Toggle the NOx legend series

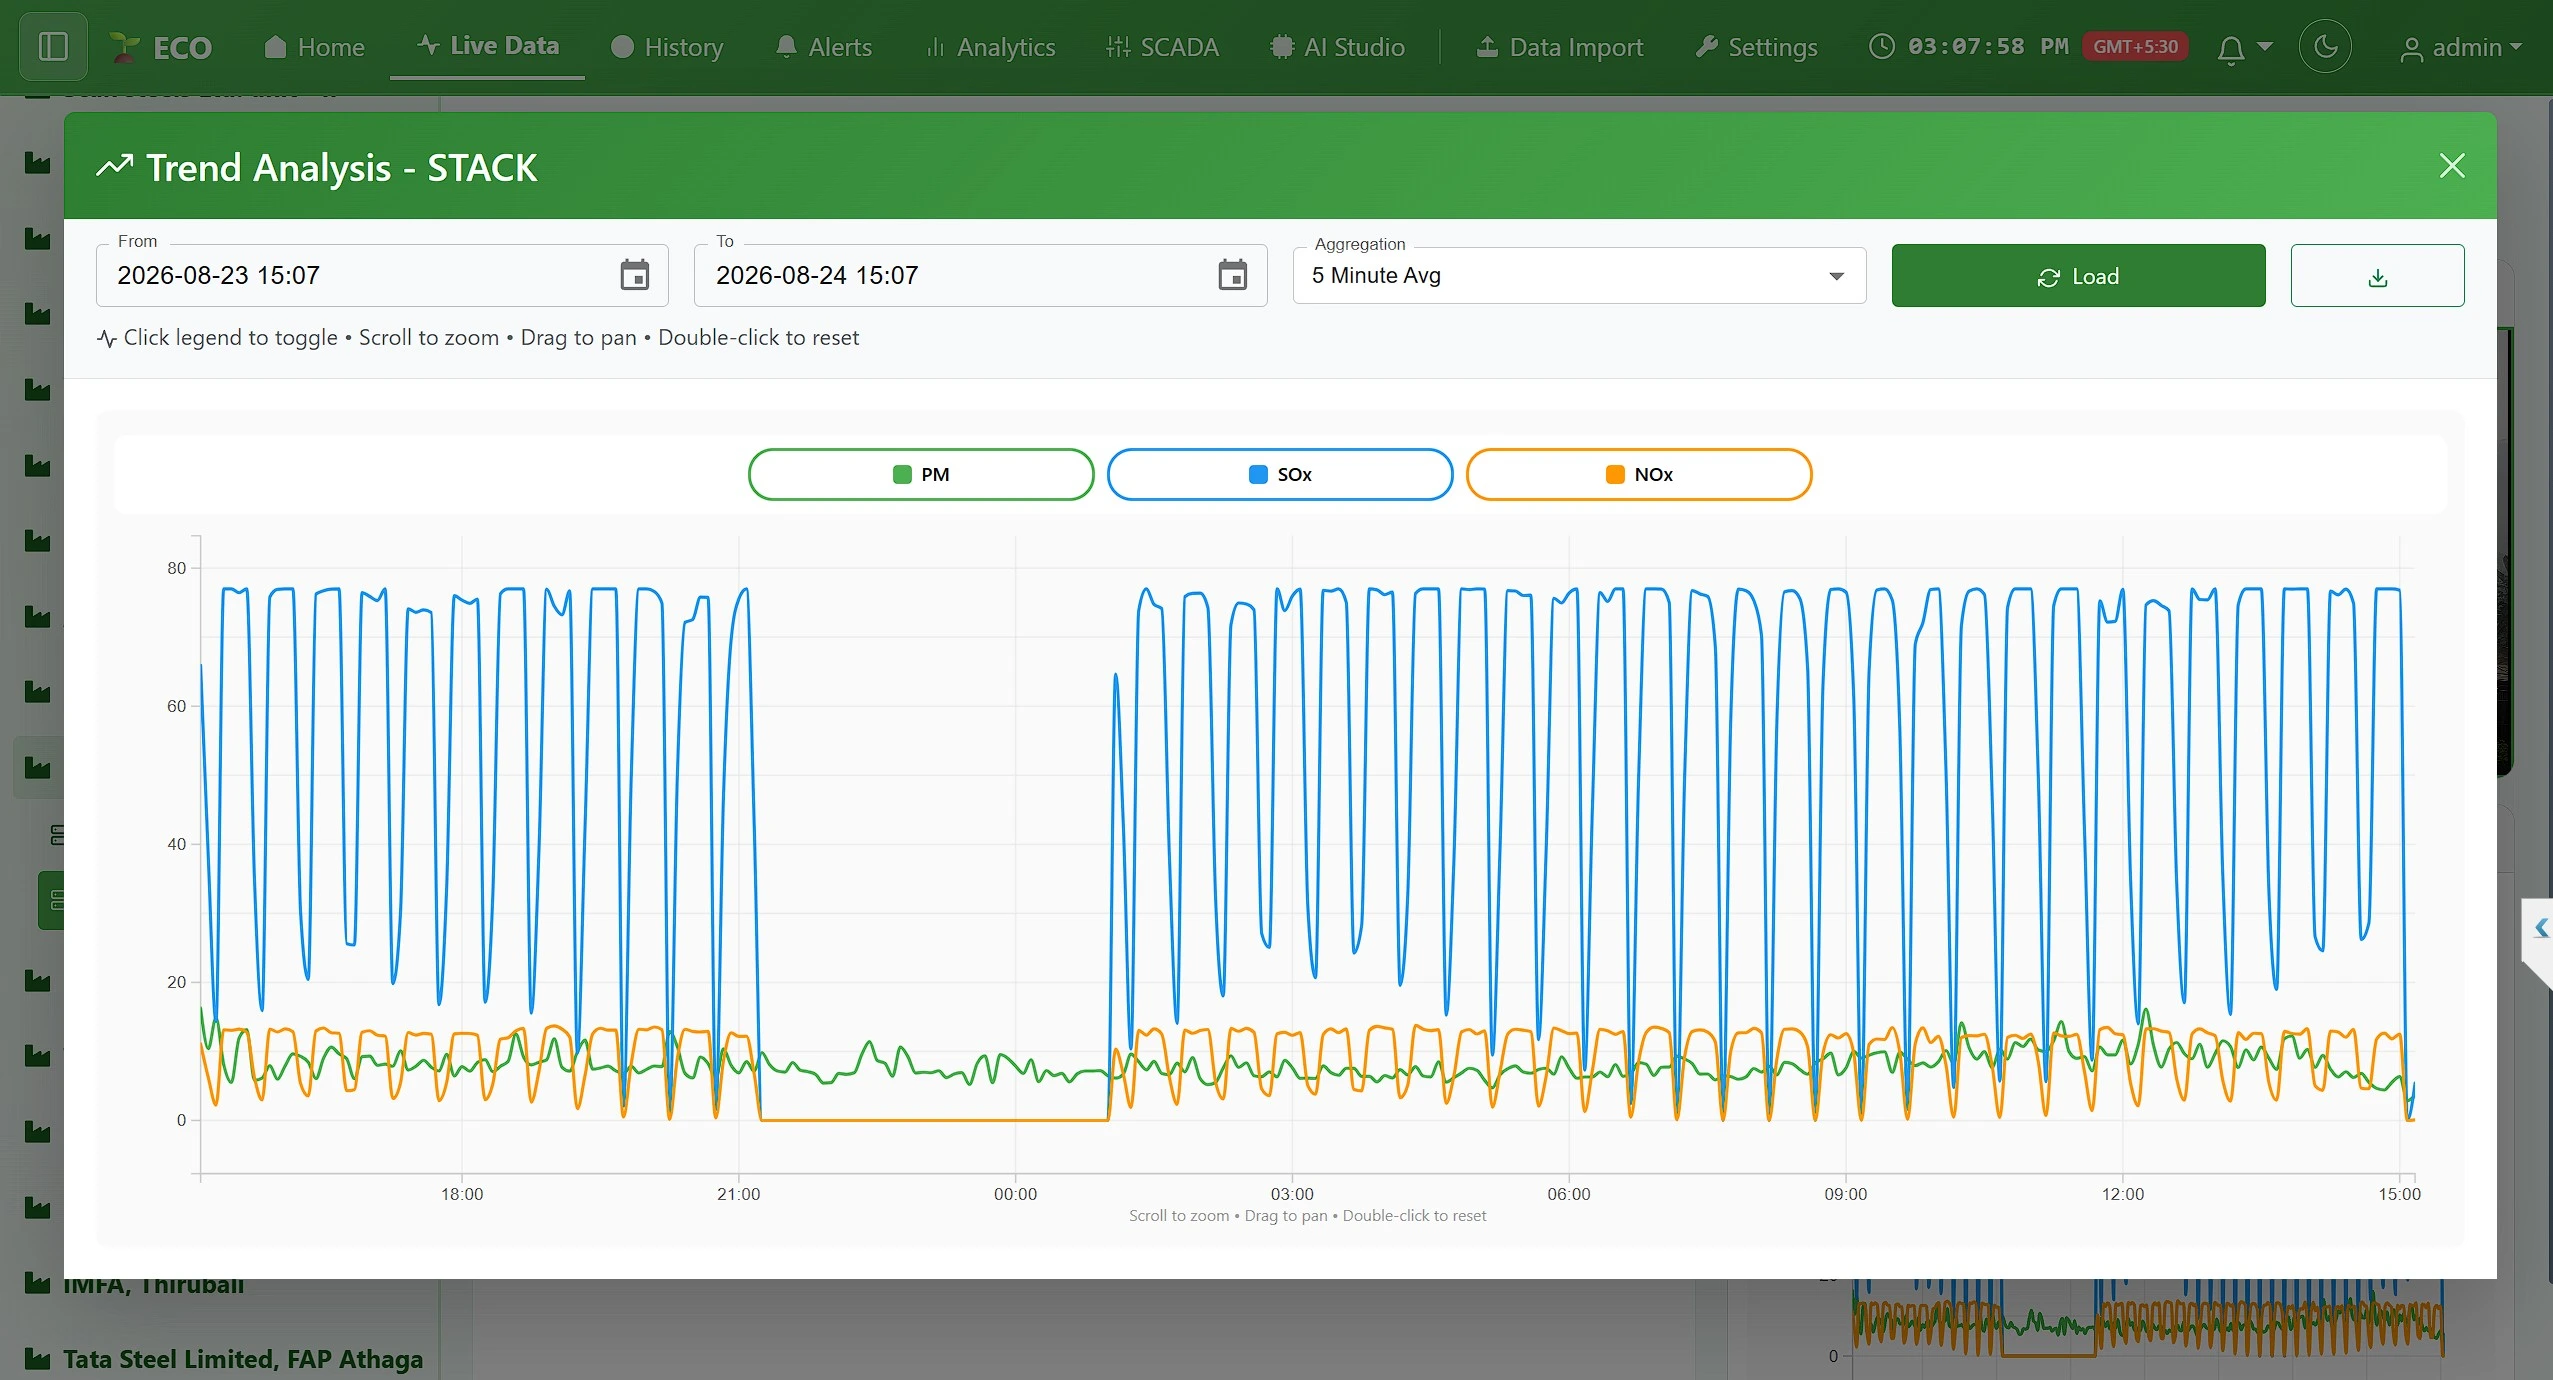click(x=1639, y=474)
